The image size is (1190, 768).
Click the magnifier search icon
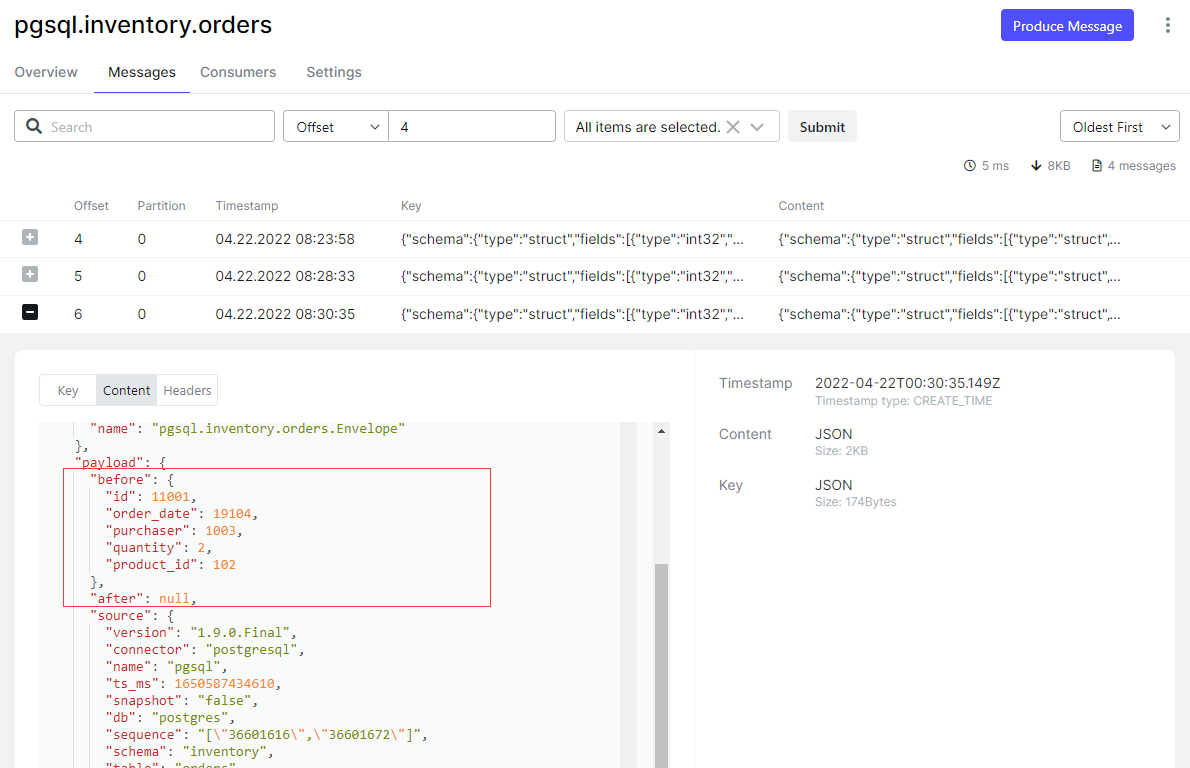[34, 126]
